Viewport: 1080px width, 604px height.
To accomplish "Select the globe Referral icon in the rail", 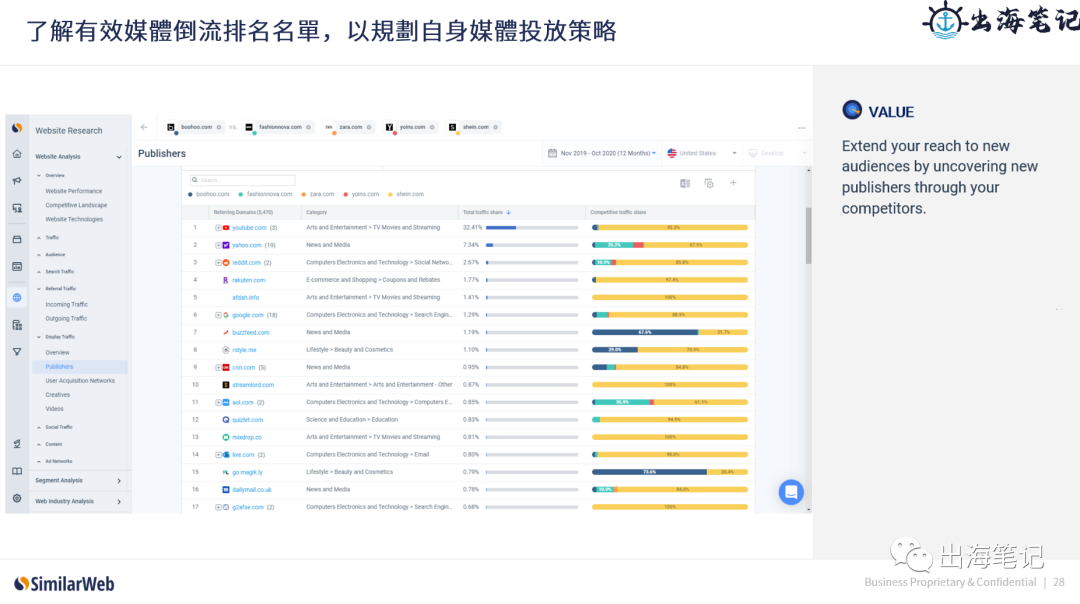I will click(x=16, y=297).
